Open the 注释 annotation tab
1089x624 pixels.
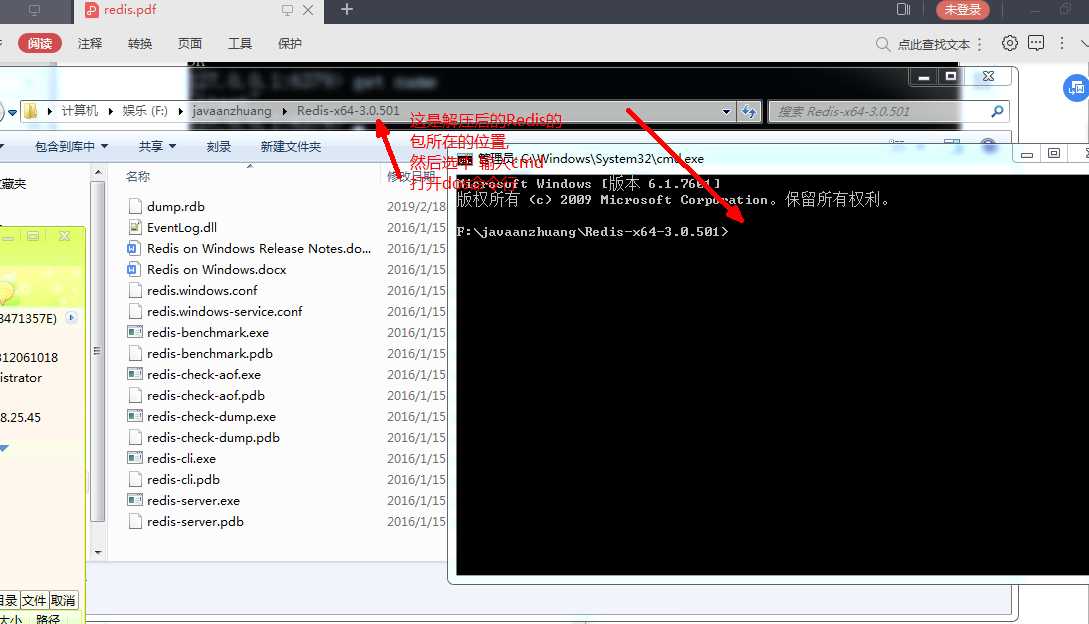pyautogui.click(x=90, y=43)
